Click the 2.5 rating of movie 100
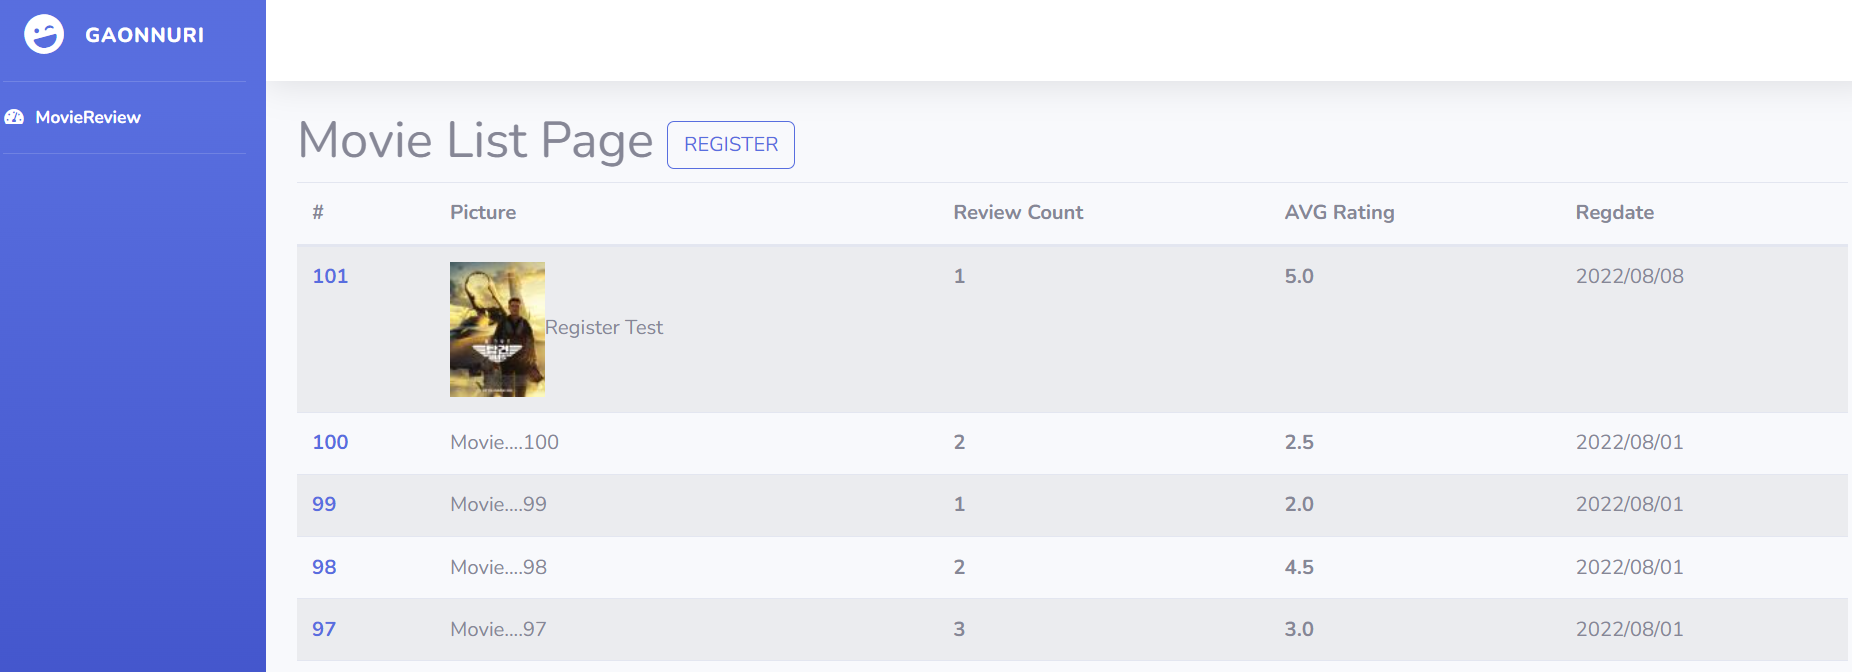1852x672 pixels. pos(1299,442)
